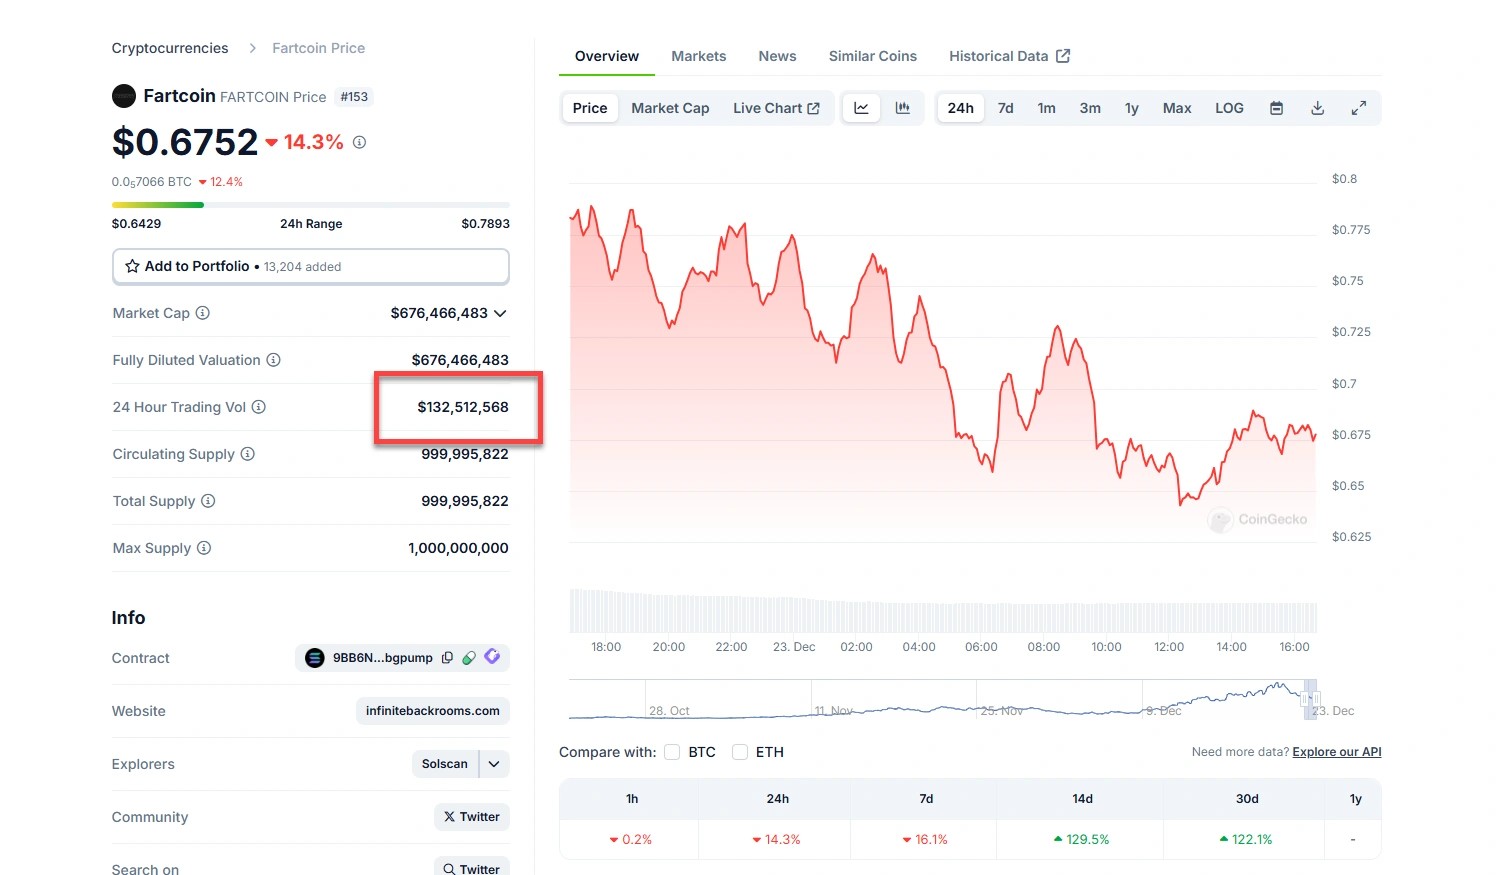Select the 7d time range
1499x875 pixels.
tap(1005, 108)
